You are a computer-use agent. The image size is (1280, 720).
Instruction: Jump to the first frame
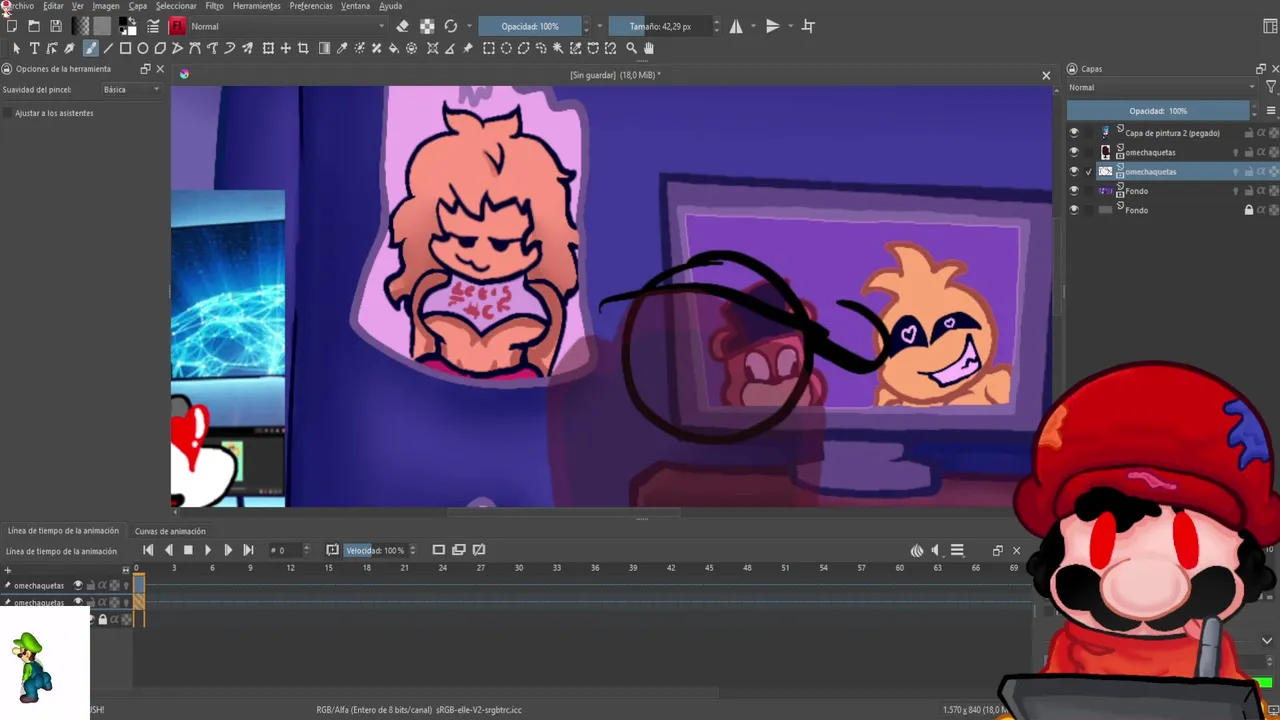tap(148, 550)
